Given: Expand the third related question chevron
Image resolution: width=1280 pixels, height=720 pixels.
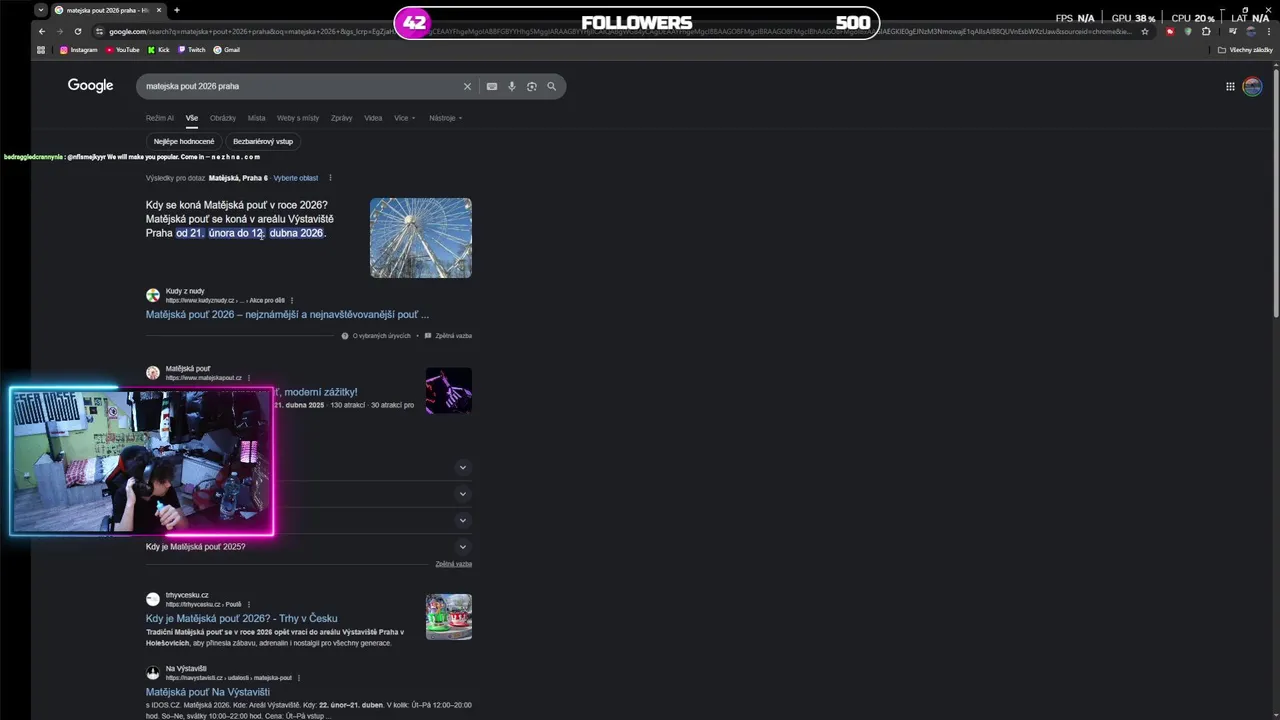Looking at the screenshot, I should click(x=463, y=520).
